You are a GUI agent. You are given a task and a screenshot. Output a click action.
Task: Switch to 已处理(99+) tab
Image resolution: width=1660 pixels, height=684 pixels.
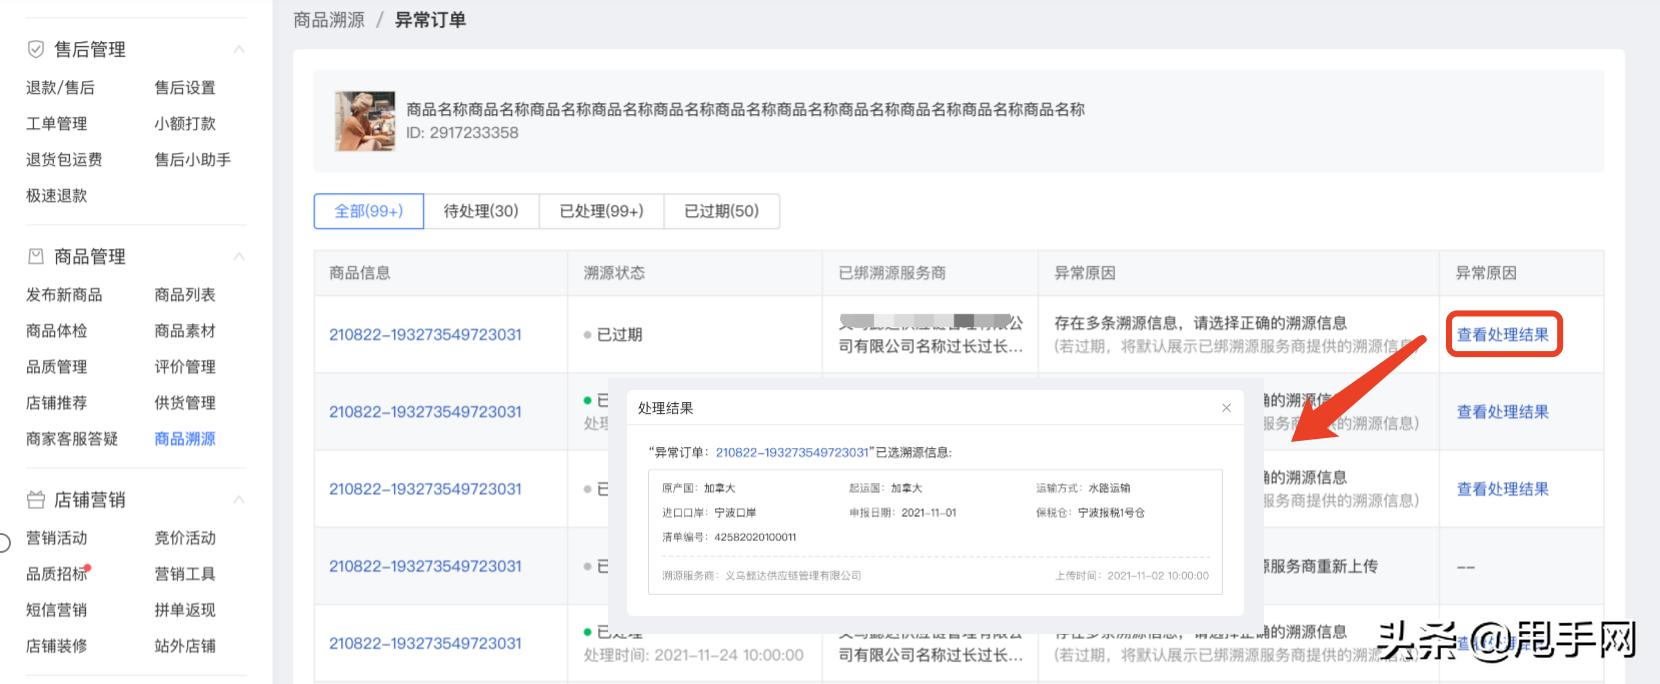pos(601,211)
